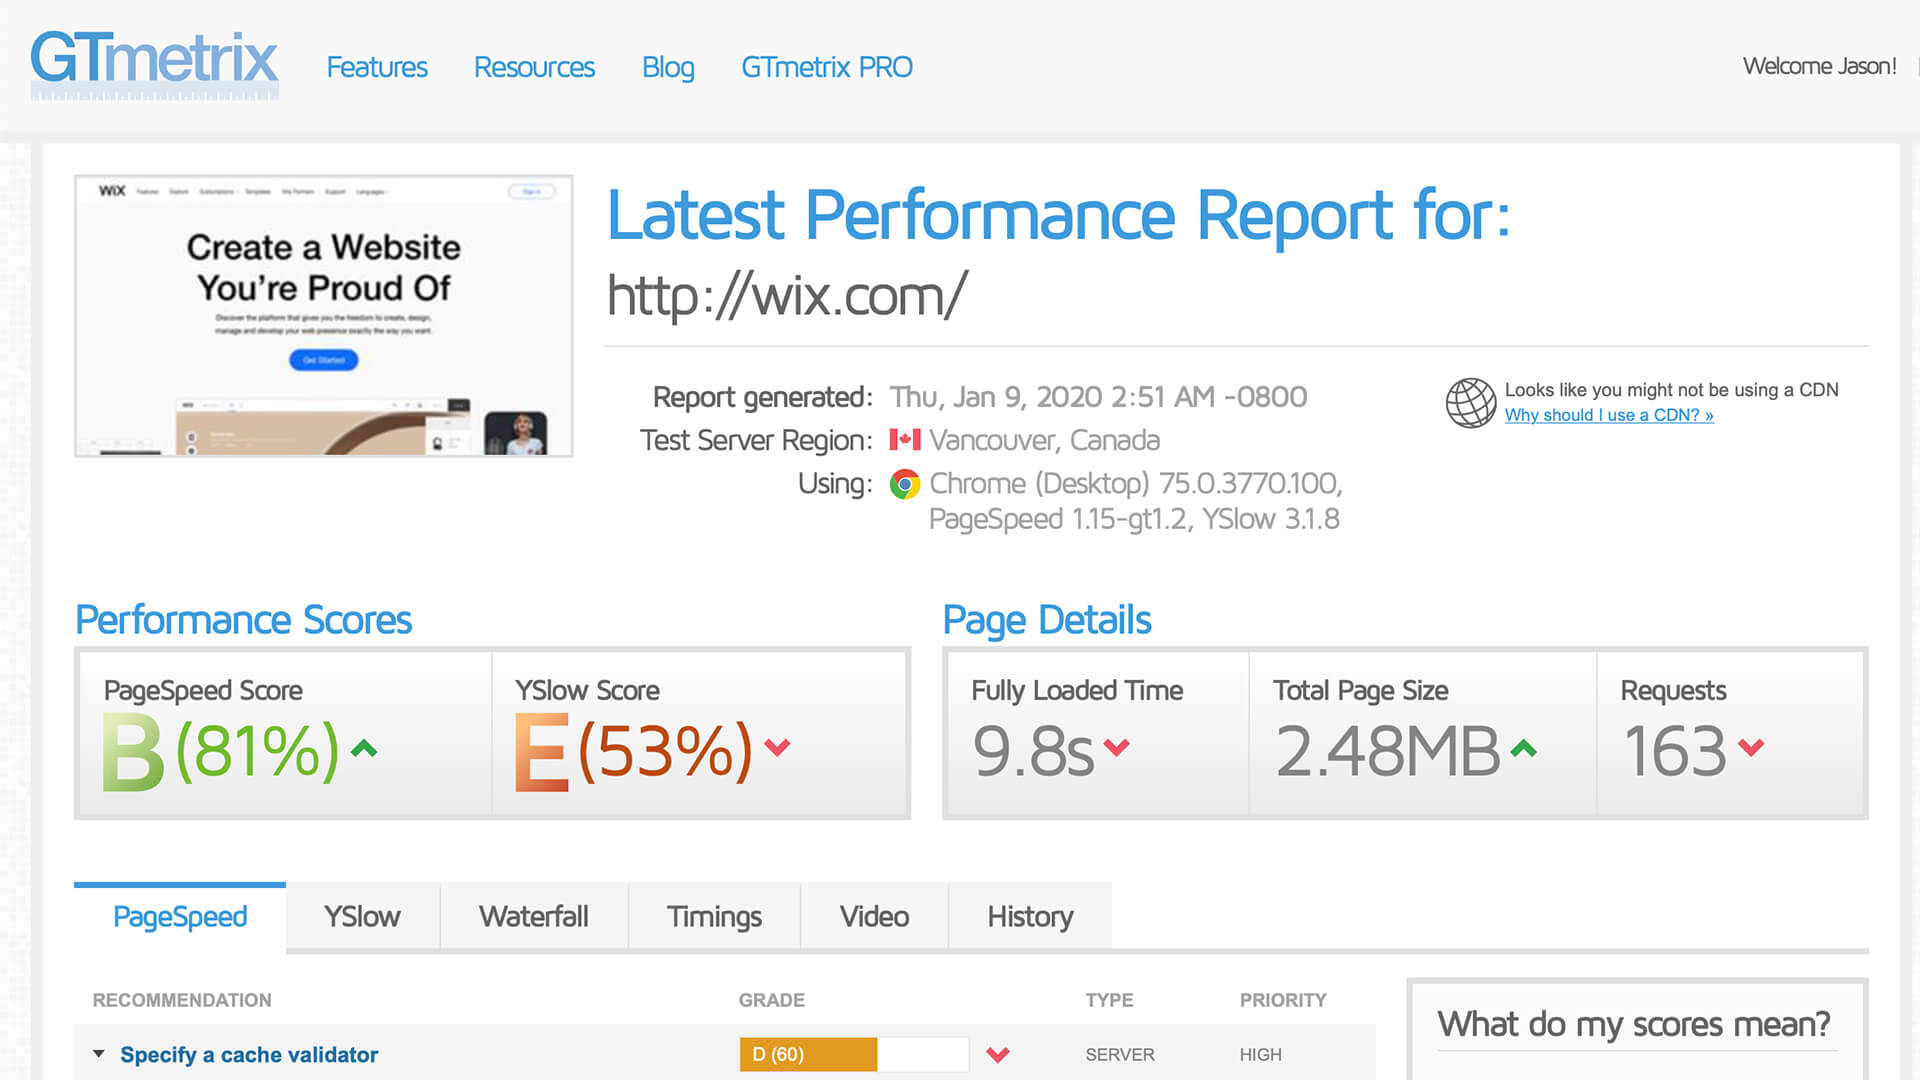Select the PageSpeed tab
Viewport: 1920px width, 1080px height.
pos(180,917)
